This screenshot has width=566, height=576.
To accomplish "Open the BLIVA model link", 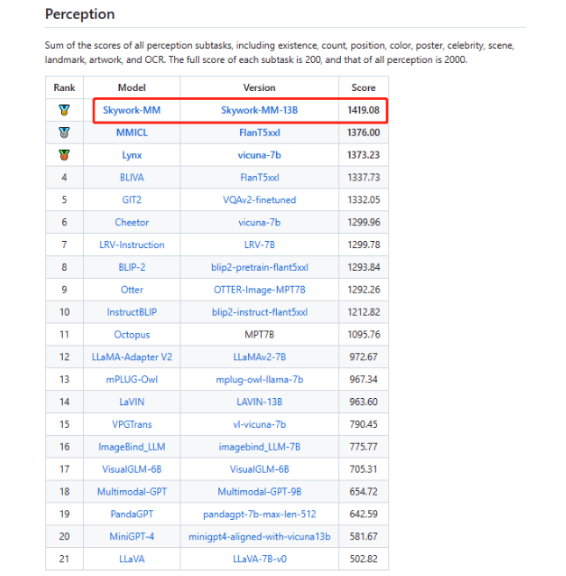I will (x=132, y=177).
